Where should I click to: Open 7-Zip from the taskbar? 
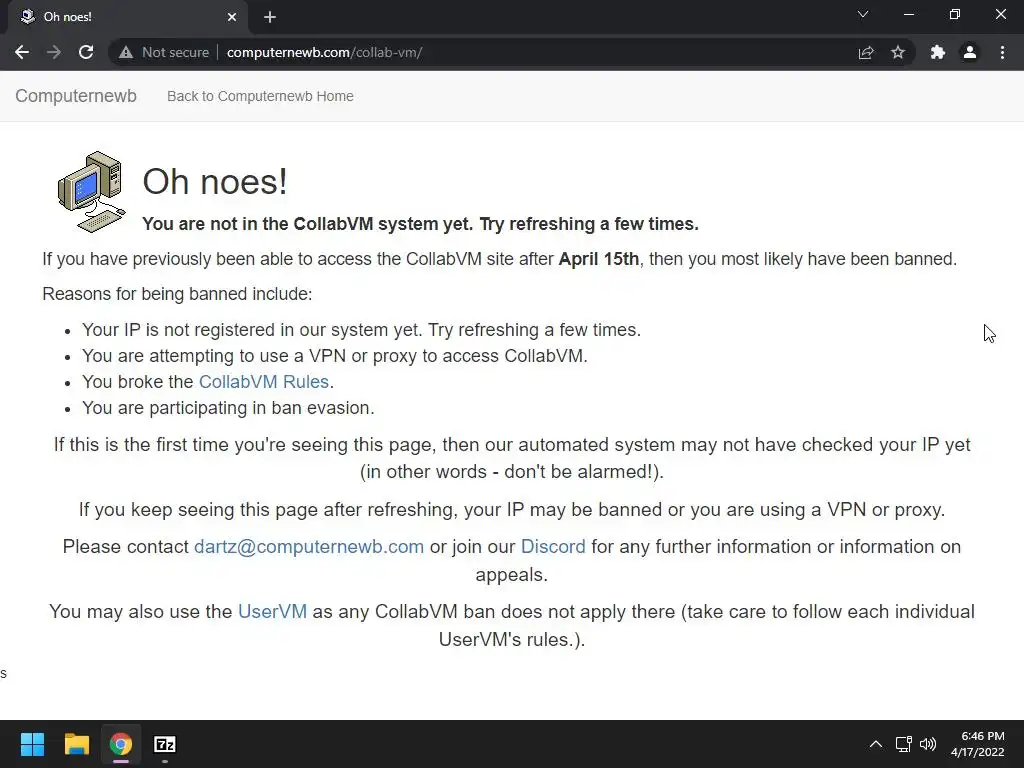click(x=165, y=744)
